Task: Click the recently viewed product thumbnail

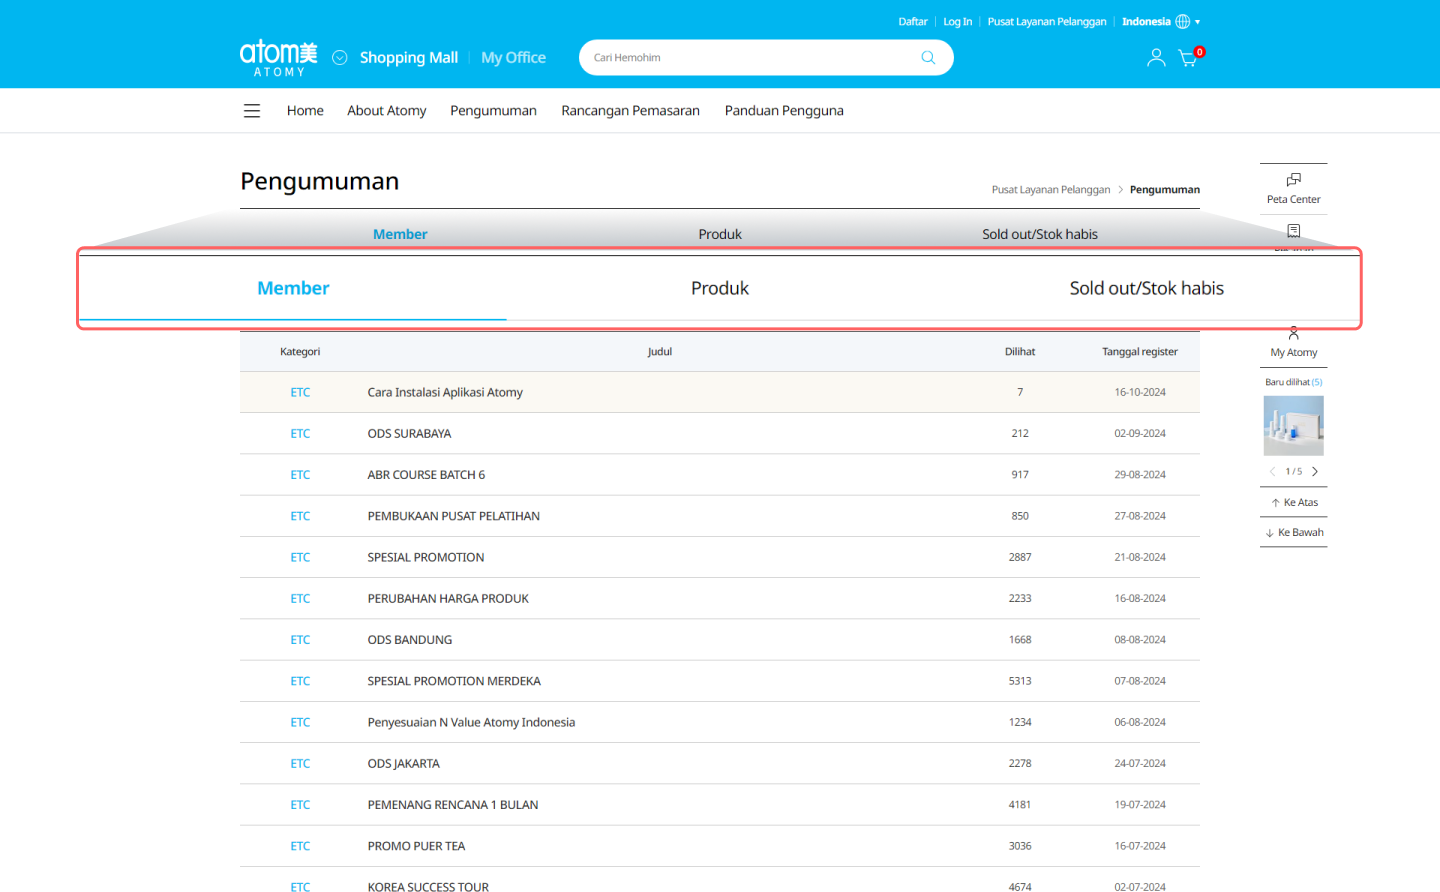Action: pos(1293,426)
